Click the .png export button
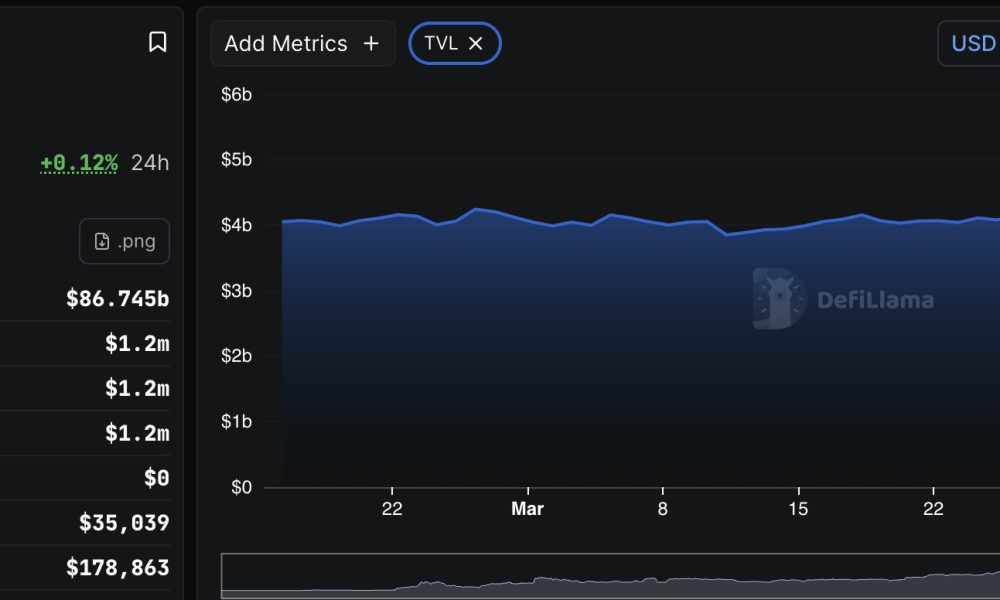 pyautogui.click(x=124, y=241)
